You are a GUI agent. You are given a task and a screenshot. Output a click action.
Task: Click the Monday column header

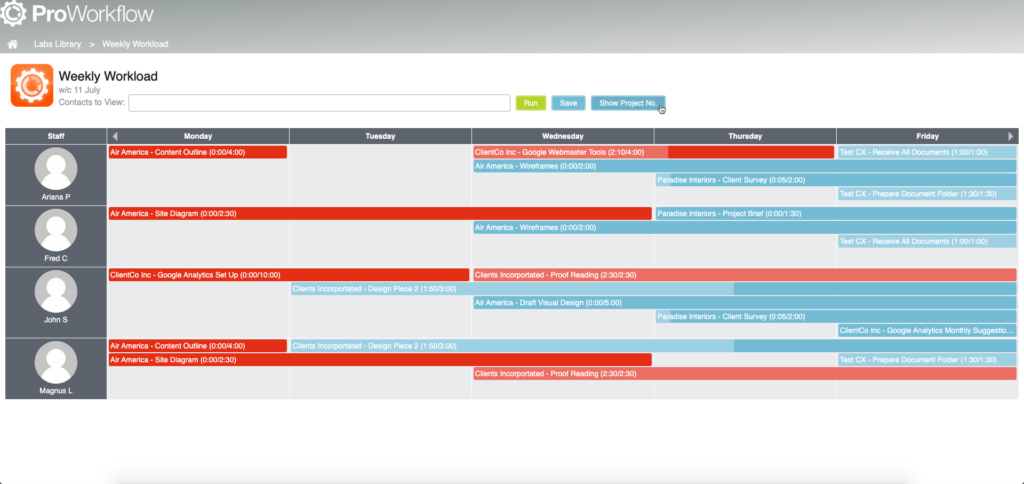(x=198, y=137)
